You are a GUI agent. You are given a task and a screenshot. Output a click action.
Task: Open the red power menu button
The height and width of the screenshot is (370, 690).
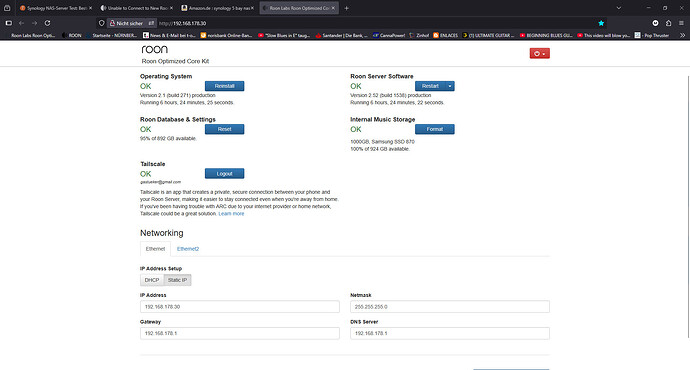click(540, 54)
